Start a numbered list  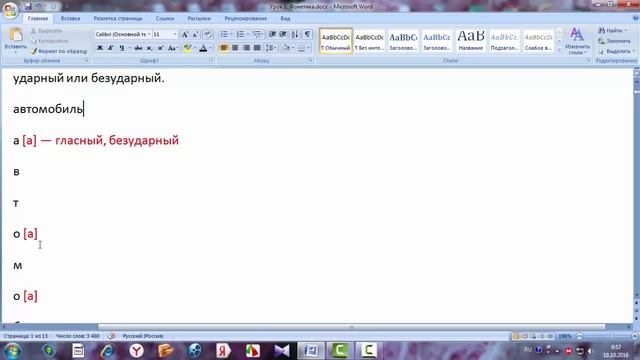click(x=240, y=35)
